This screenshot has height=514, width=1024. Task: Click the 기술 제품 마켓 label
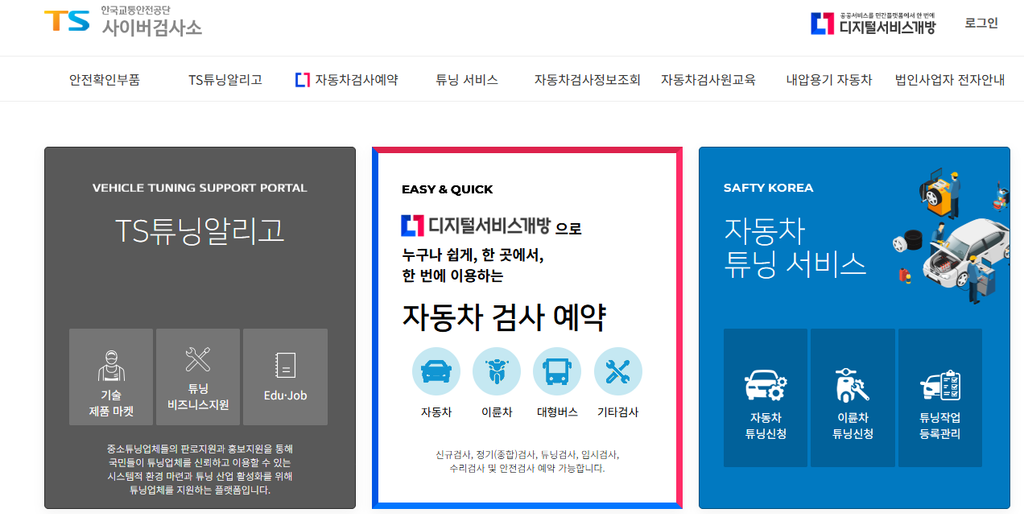(111, 403)
